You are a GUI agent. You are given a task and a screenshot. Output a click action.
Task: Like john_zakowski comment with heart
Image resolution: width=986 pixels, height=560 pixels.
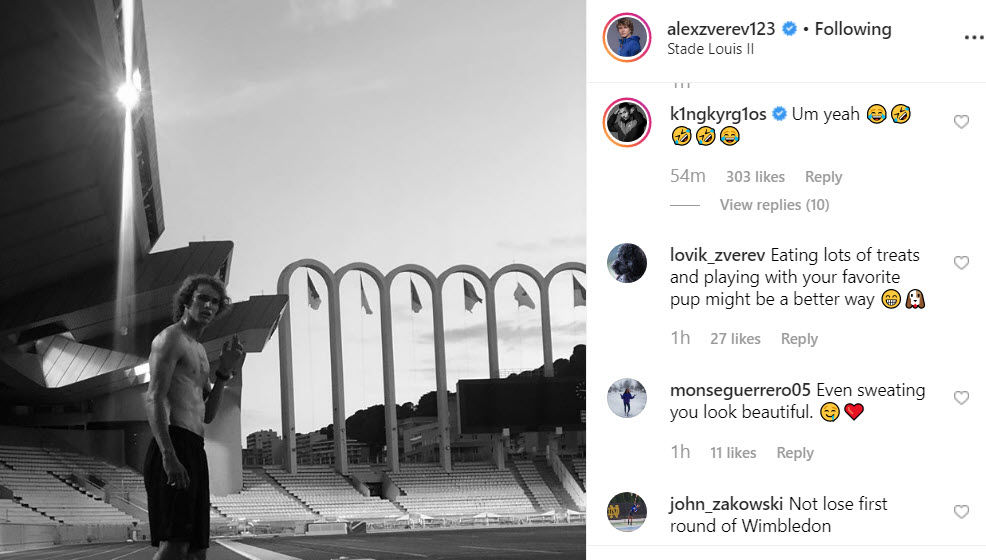click(x=961, y=511)
